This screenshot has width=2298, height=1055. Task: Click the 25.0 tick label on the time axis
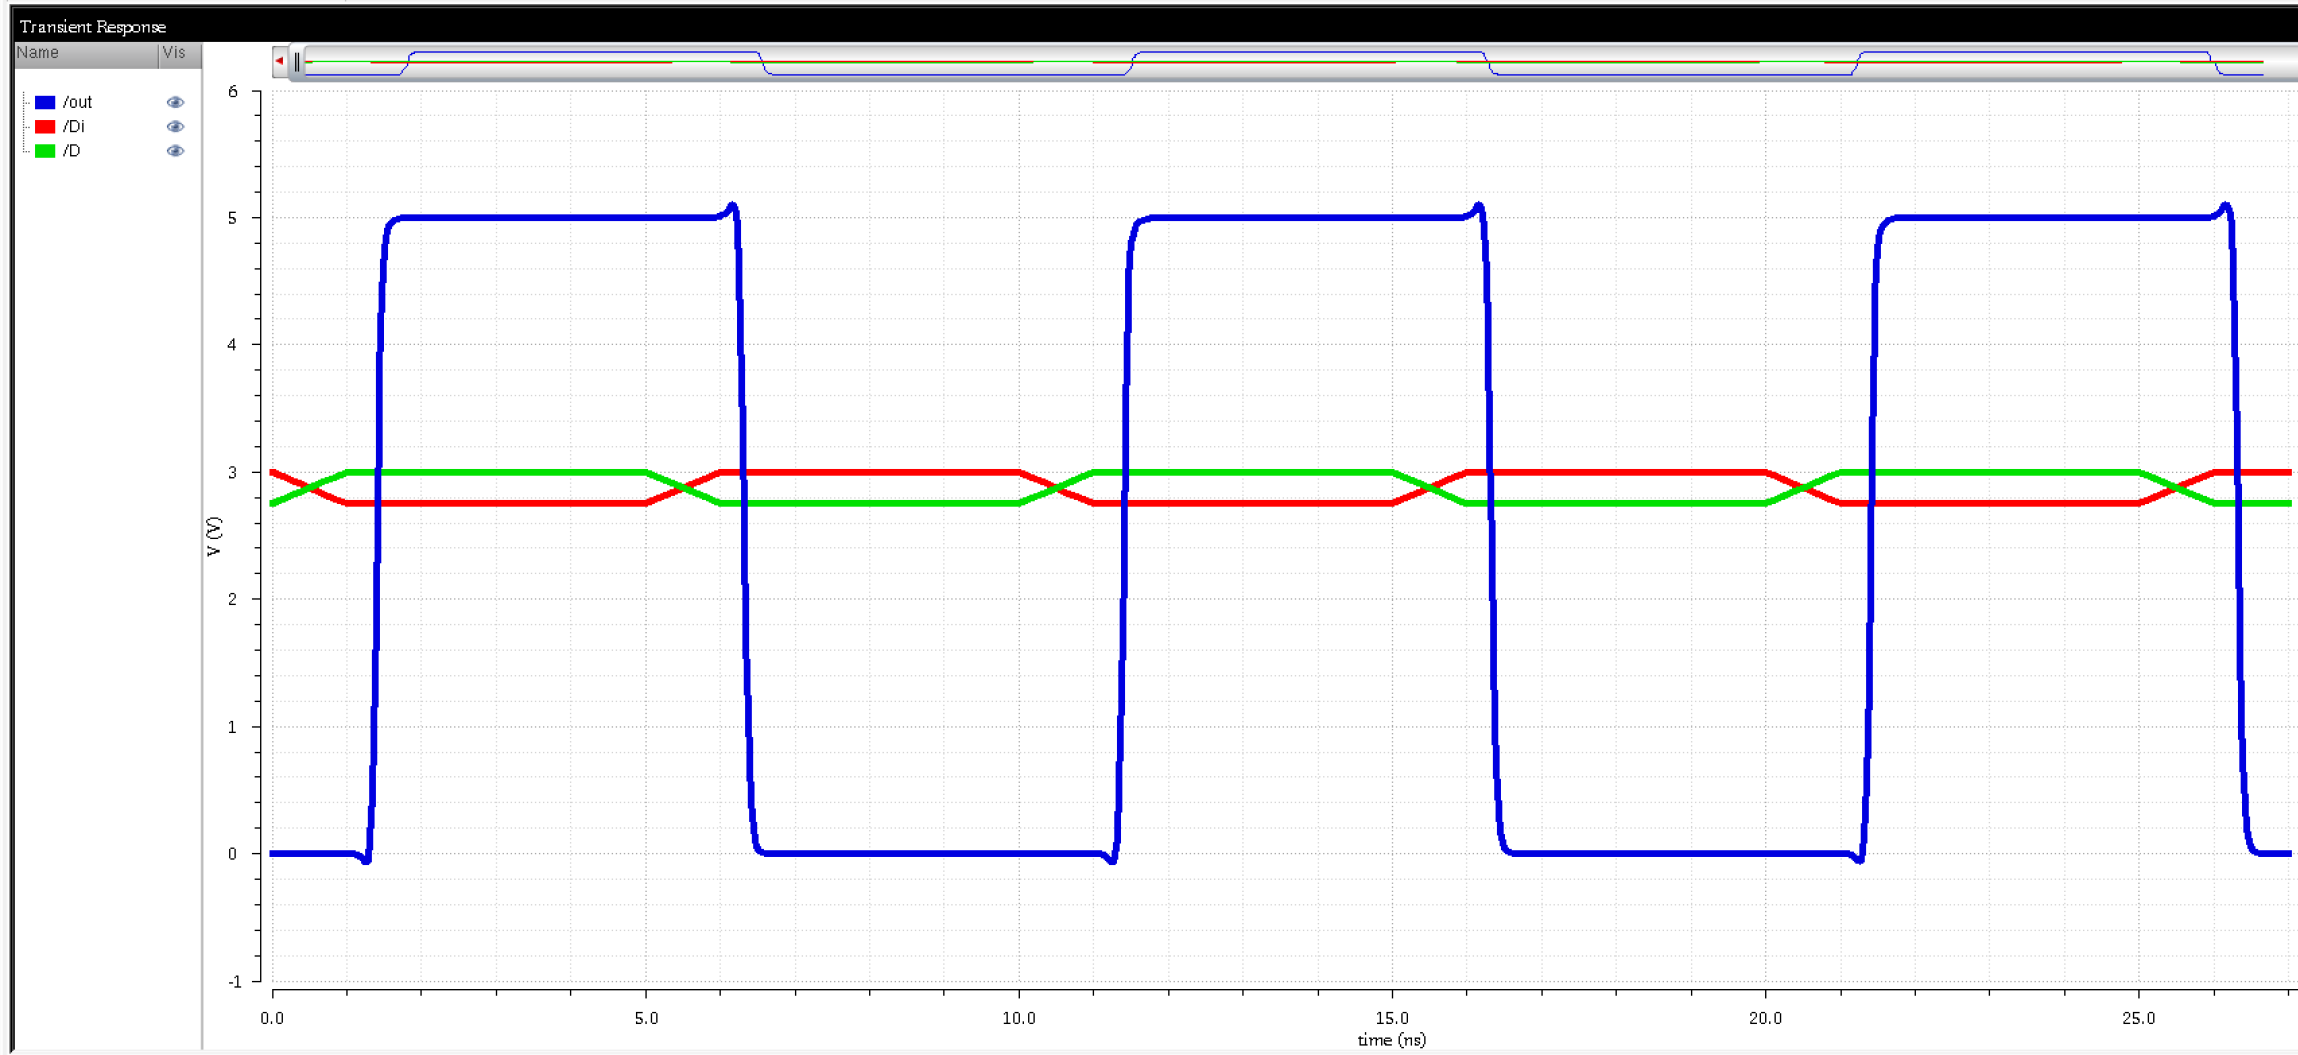tap(2138, 1019)
